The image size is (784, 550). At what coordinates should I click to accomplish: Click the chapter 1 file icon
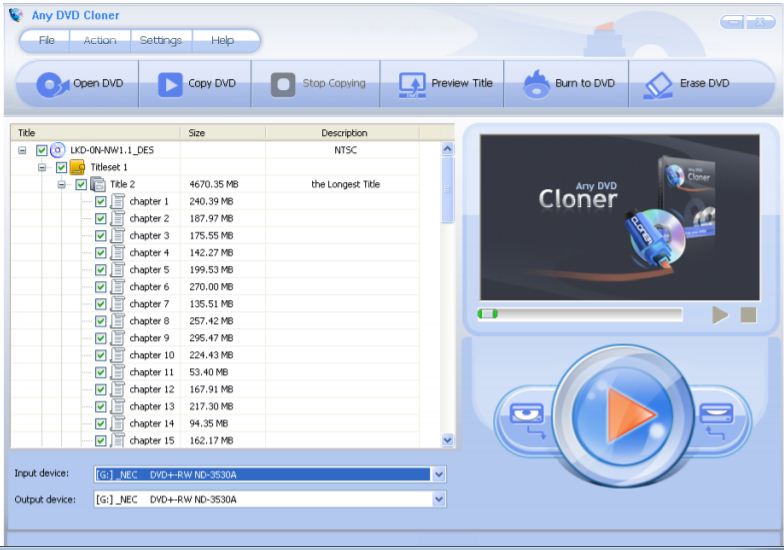118,201
